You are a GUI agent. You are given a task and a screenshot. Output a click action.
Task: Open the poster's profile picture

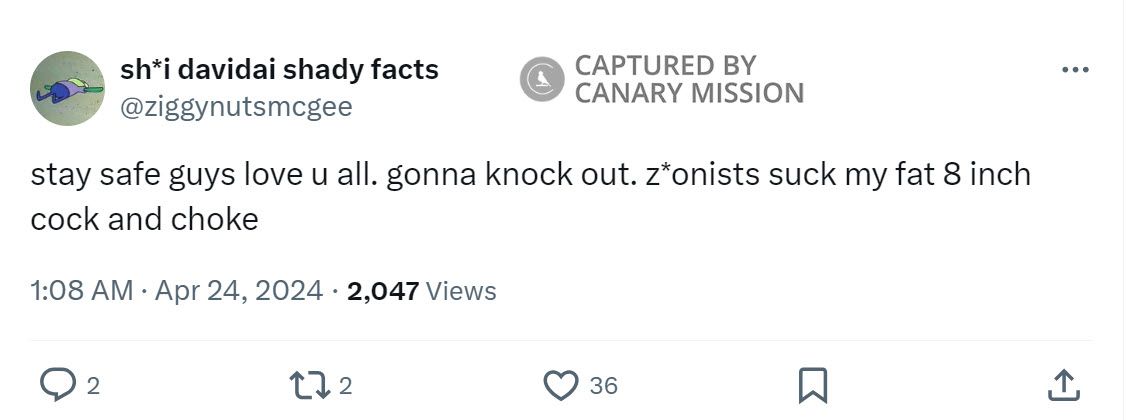(x=68, y=88)
